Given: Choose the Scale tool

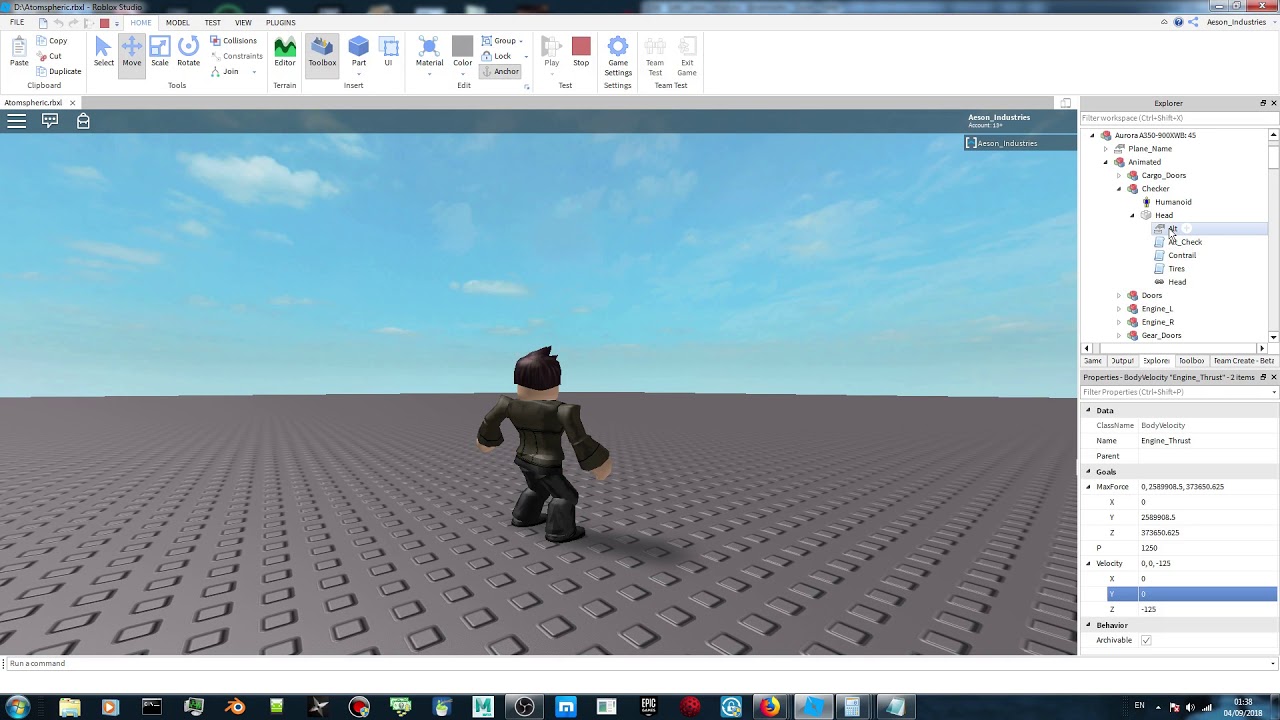Looking at the screenshot, I should pos(160,52).
